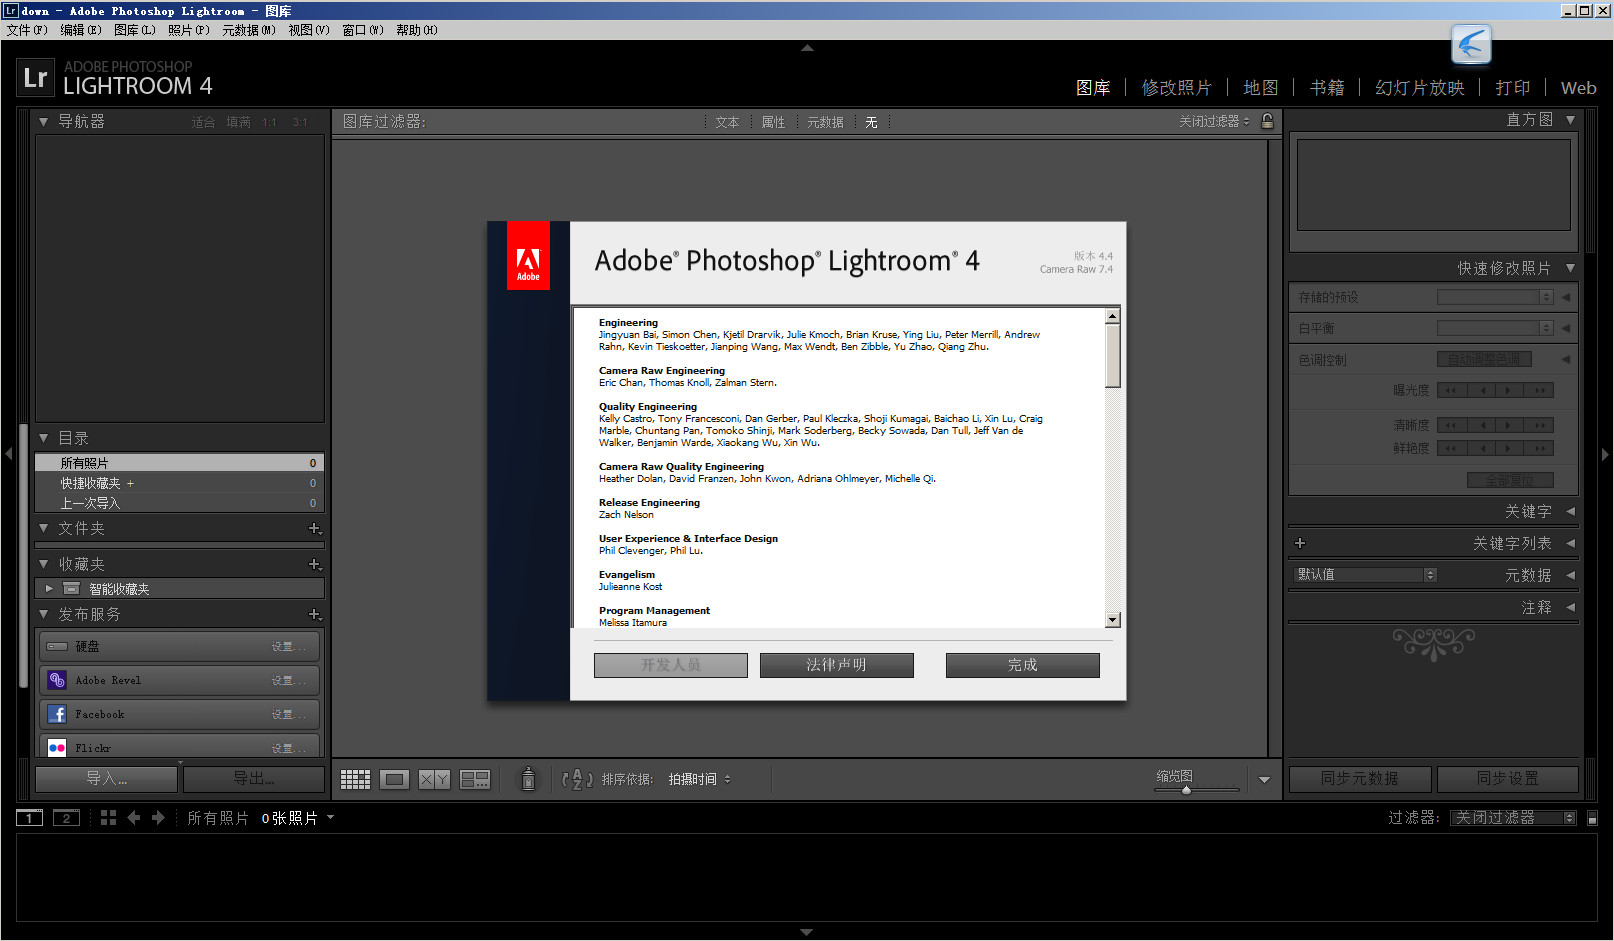Click the Sync Metadata (同步元数据) button

1361,779
